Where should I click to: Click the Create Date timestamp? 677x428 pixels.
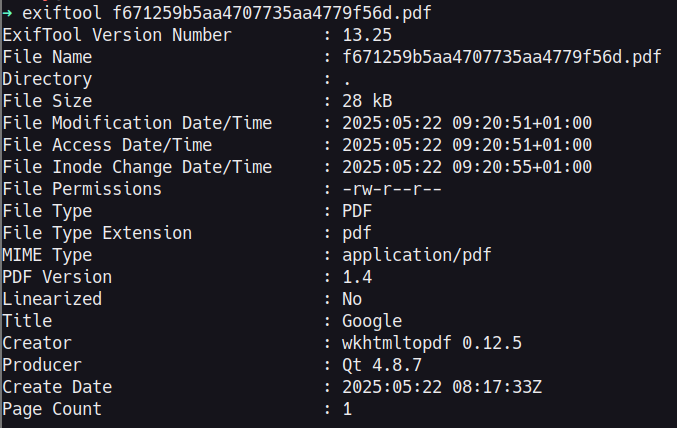pyautogui.click(x=442, y=387)
